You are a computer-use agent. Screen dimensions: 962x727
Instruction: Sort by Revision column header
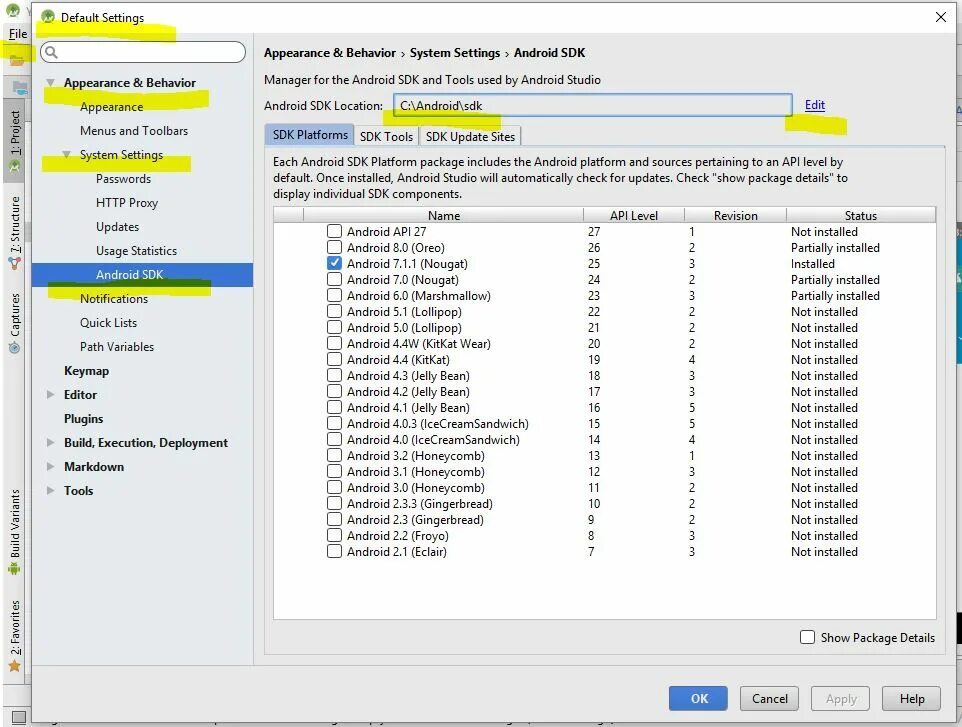point(736,215)
